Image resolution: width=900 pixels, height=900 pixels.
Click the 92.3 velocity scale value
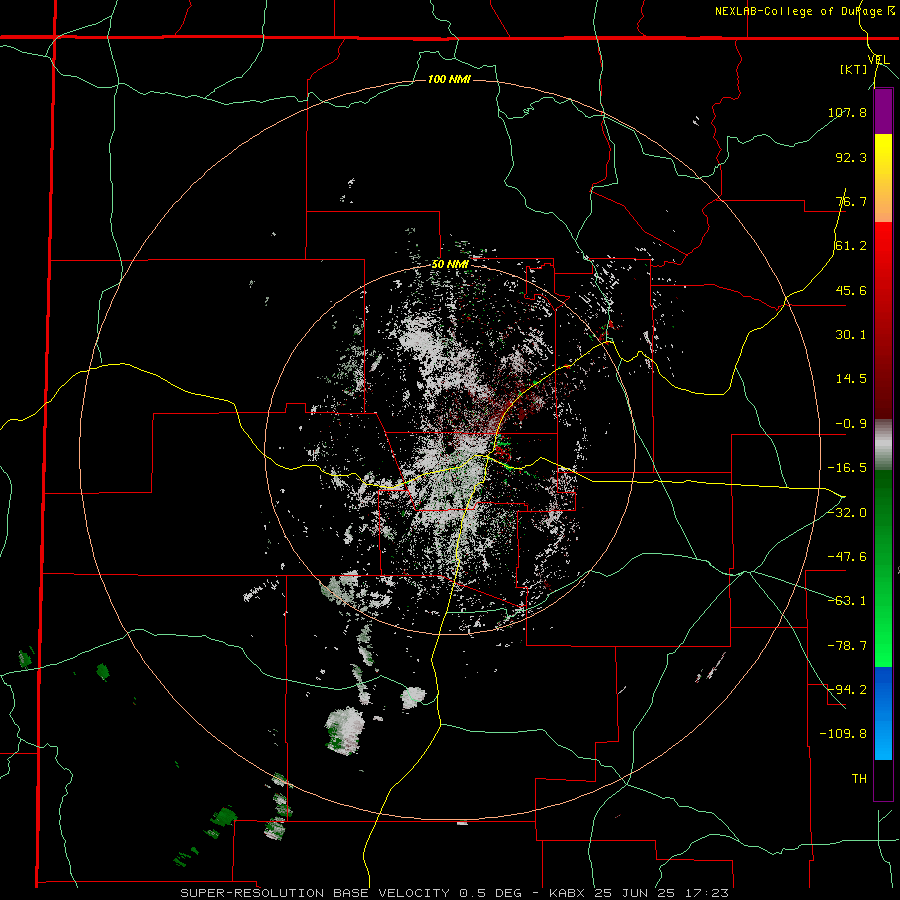(x=851, y=157)
